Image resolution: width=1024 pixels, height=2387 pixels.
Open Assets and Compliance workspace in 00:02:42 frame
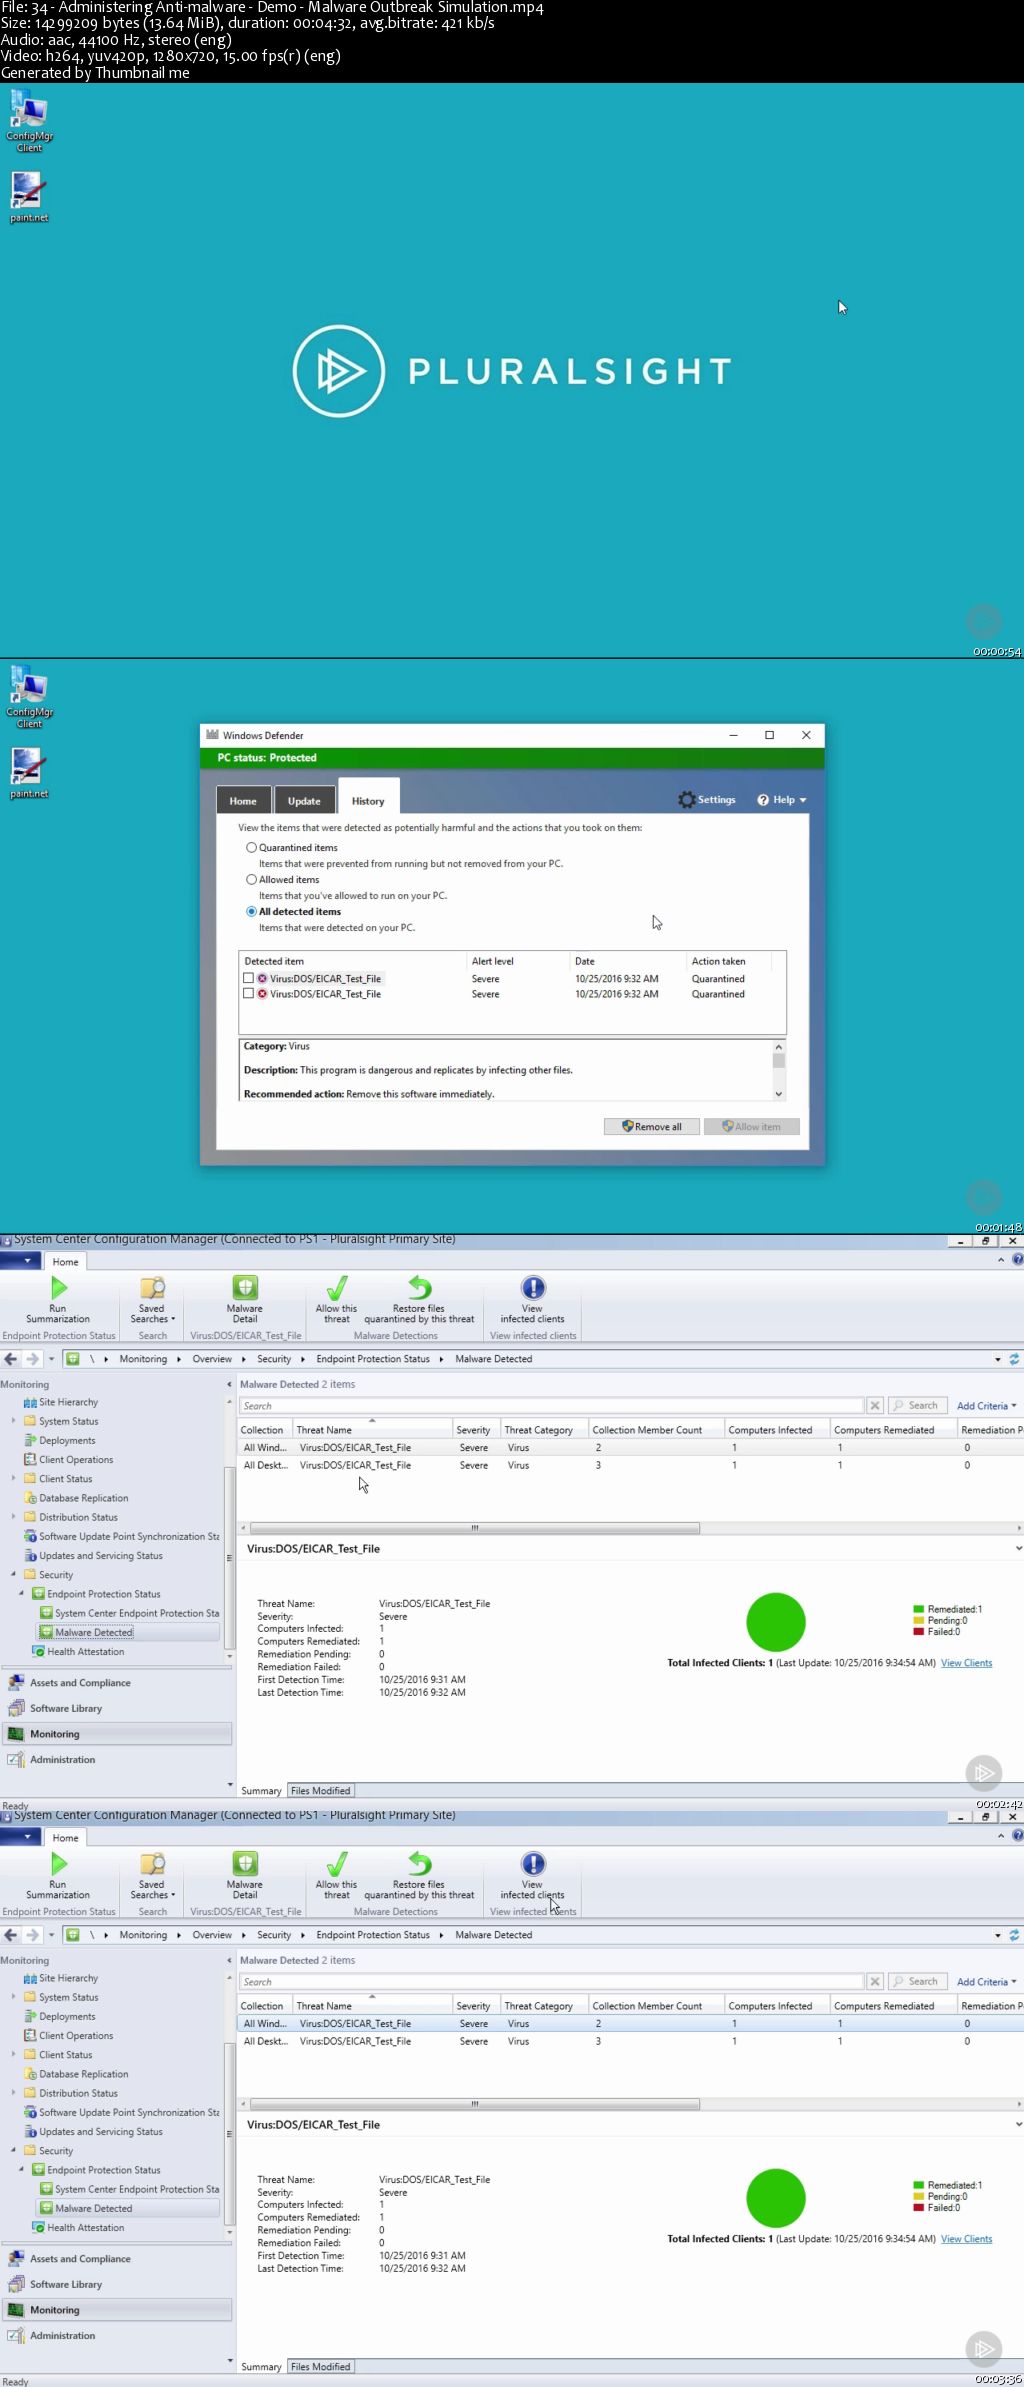click(x=80, y=1682)
